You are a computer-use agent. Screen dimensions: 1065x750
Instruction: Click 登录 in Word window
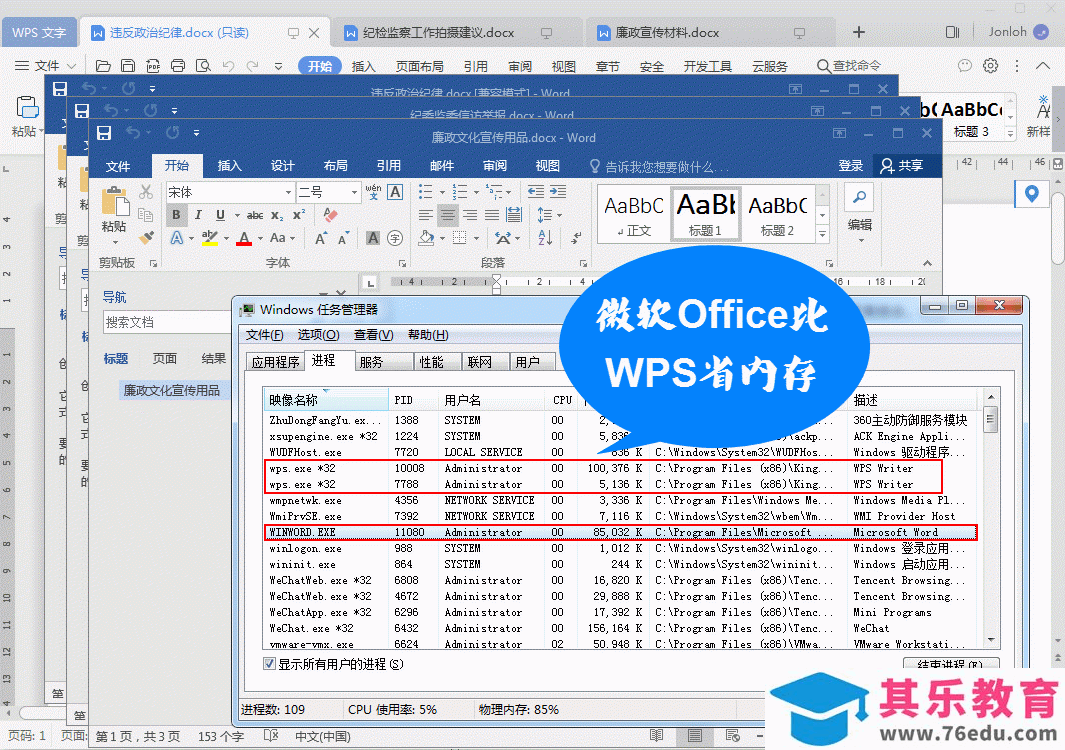850,166
